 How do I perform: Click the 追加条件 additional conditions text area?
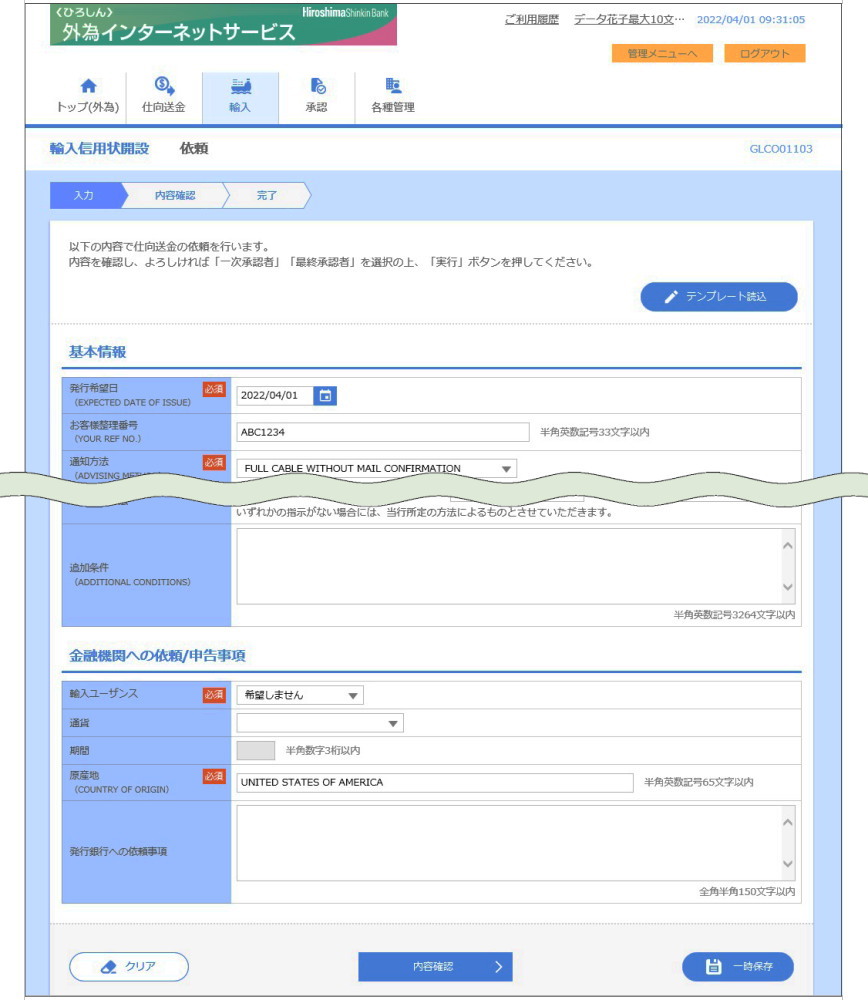click(508, 566)
